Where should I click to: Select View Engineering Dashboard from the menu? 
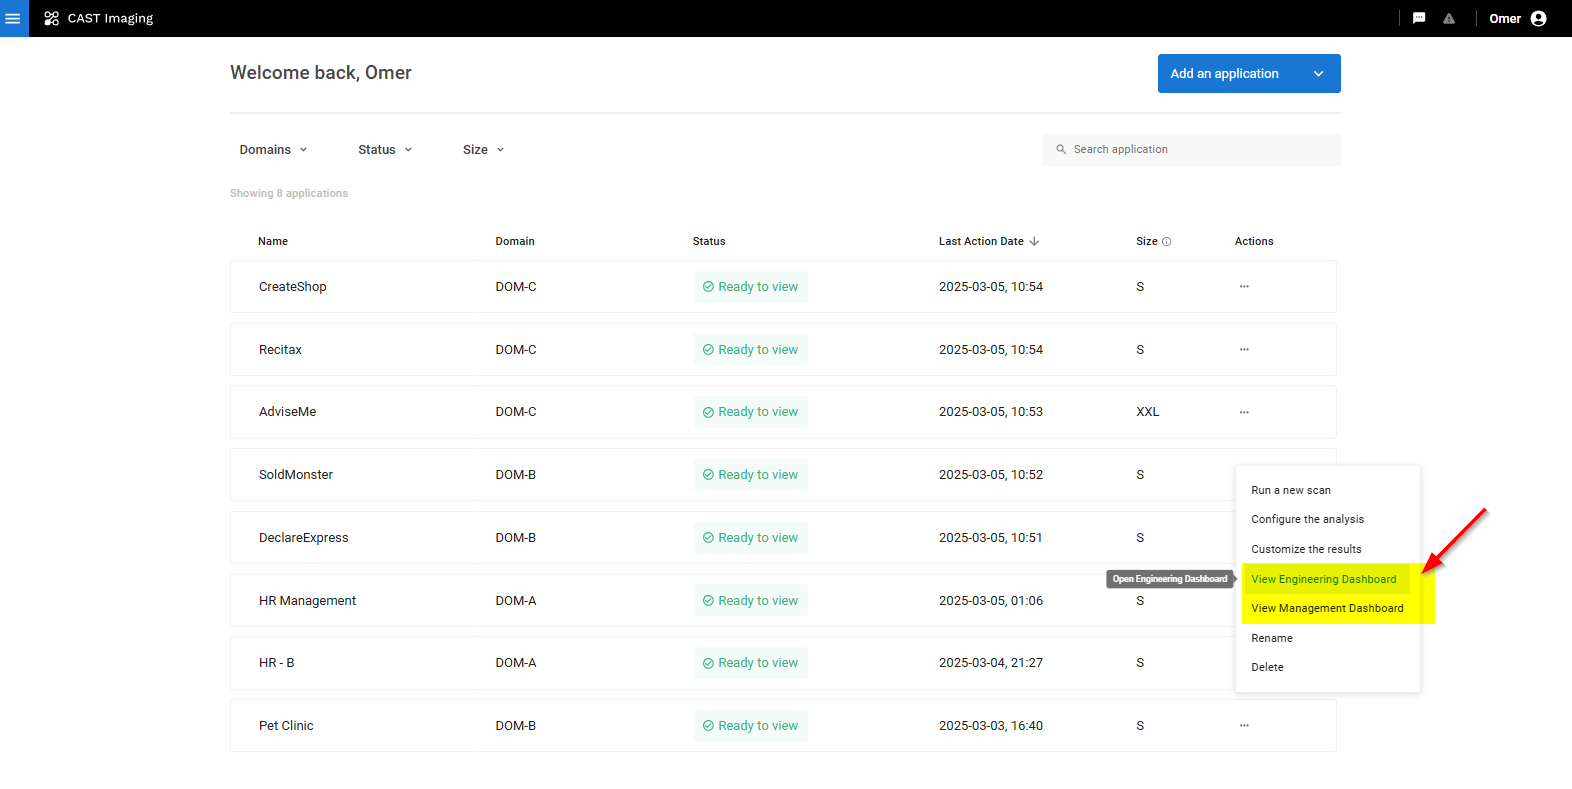point(1323,579)
